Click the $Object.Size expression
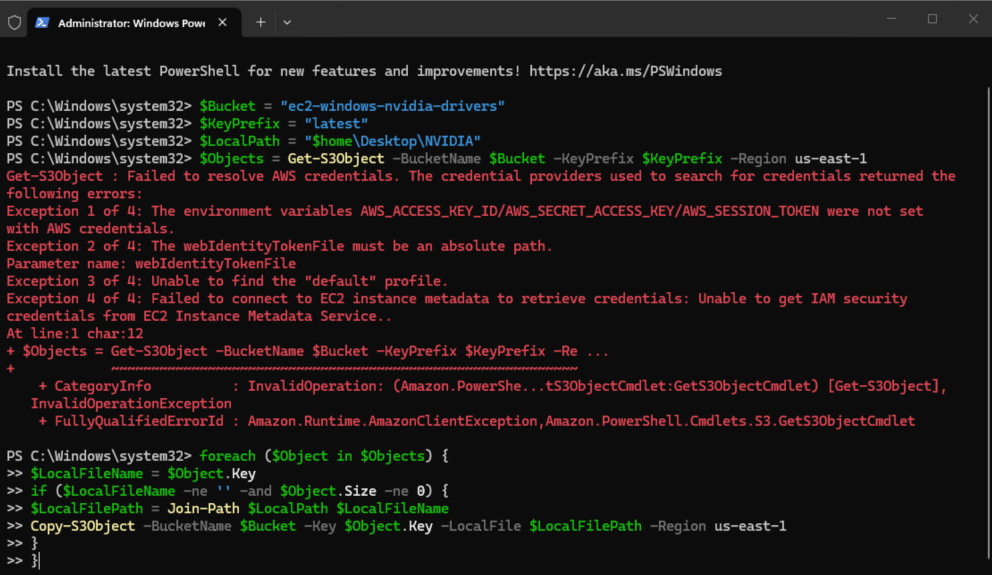Screen dimensions: 992x575 [328, 491]
